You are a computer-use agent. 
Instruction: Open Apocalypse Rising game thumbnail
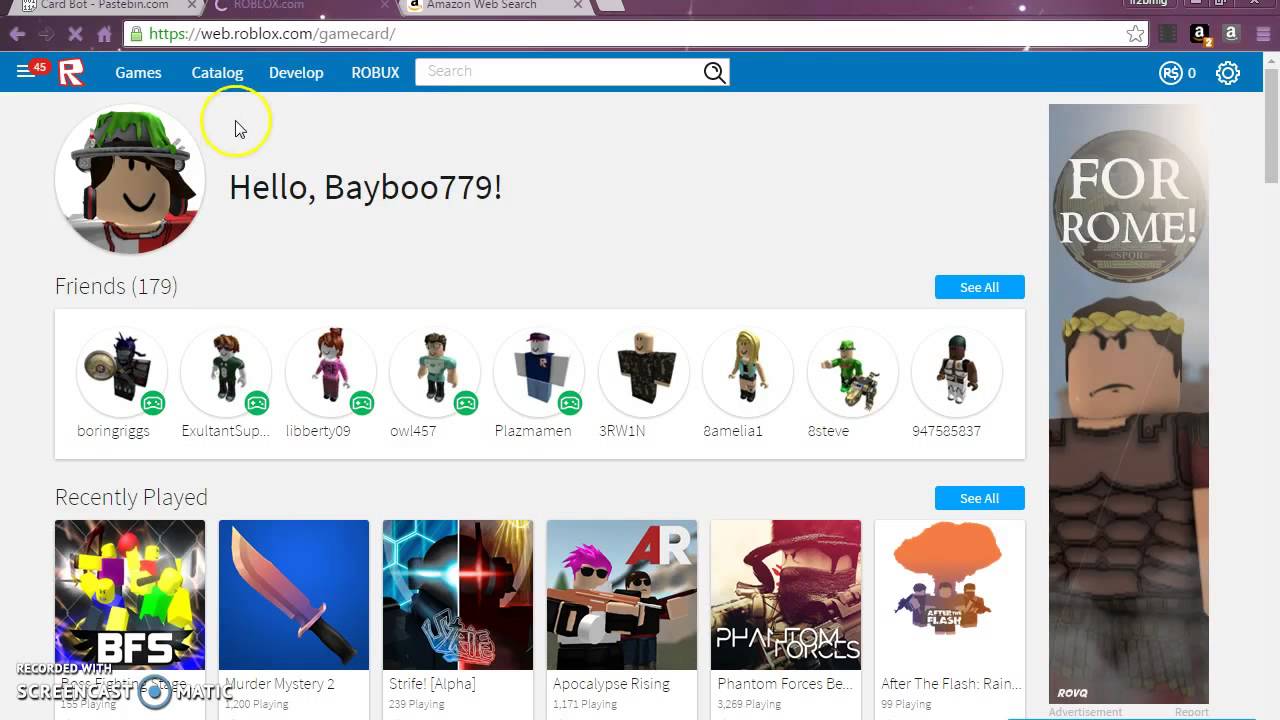[622, 595]
